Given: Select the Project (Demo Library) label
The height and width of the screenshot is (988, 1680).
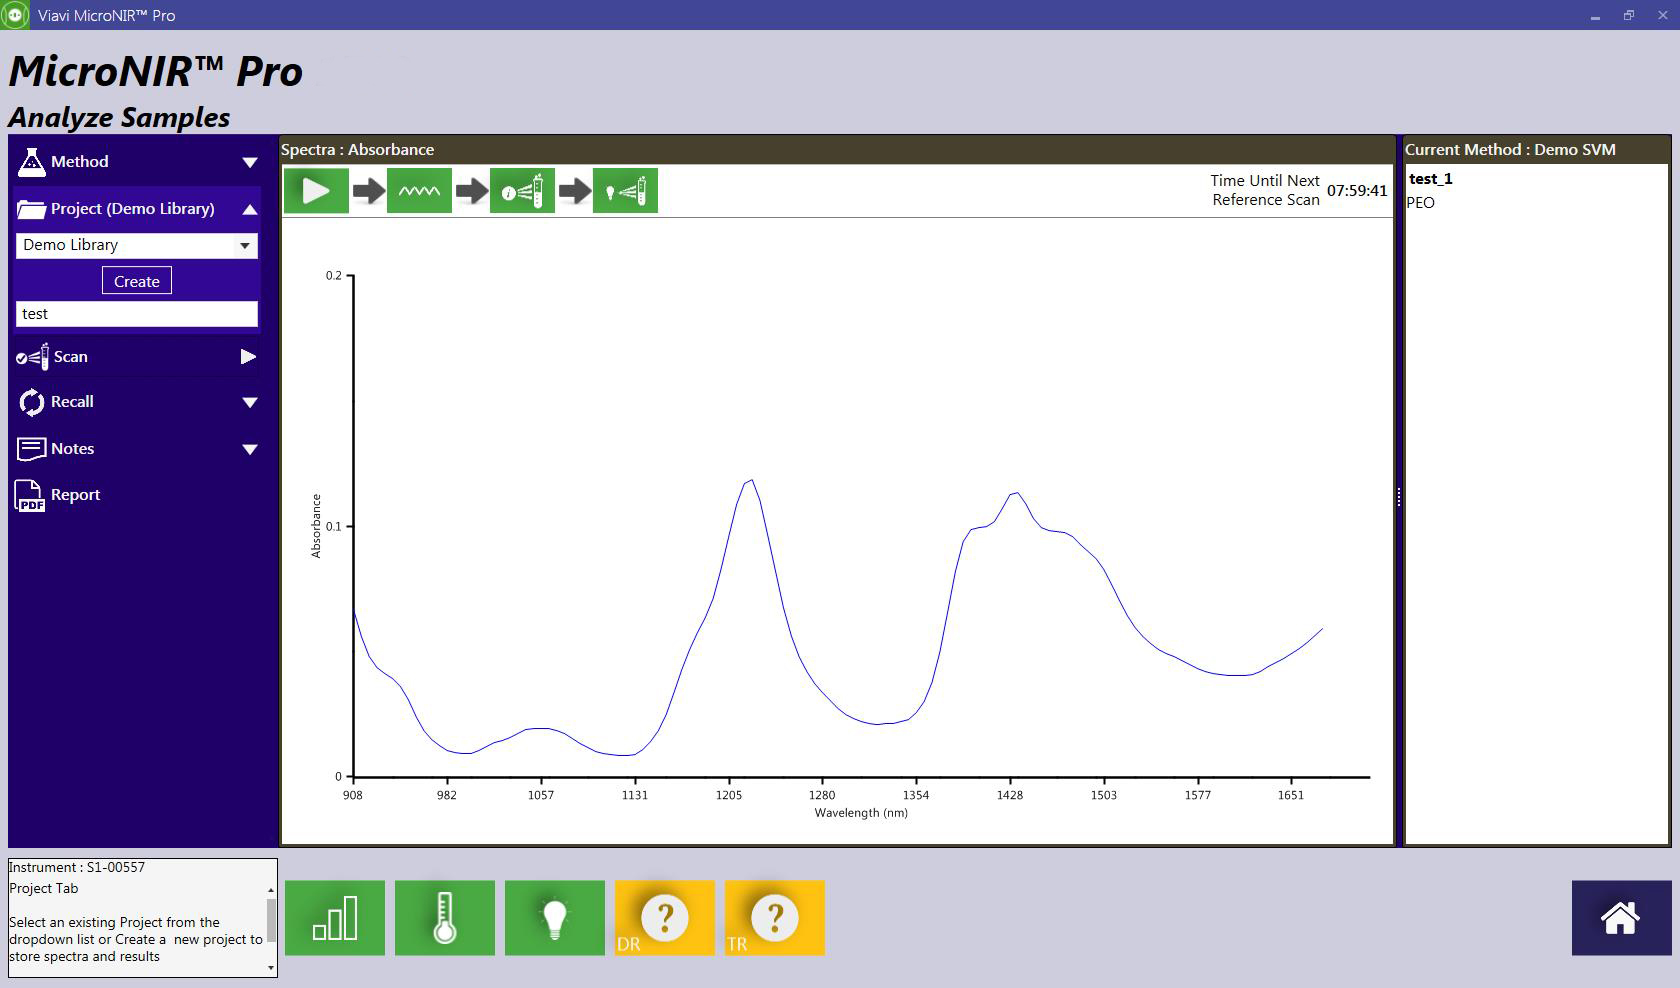Looking at the screenshot, I should click(133, 209).
